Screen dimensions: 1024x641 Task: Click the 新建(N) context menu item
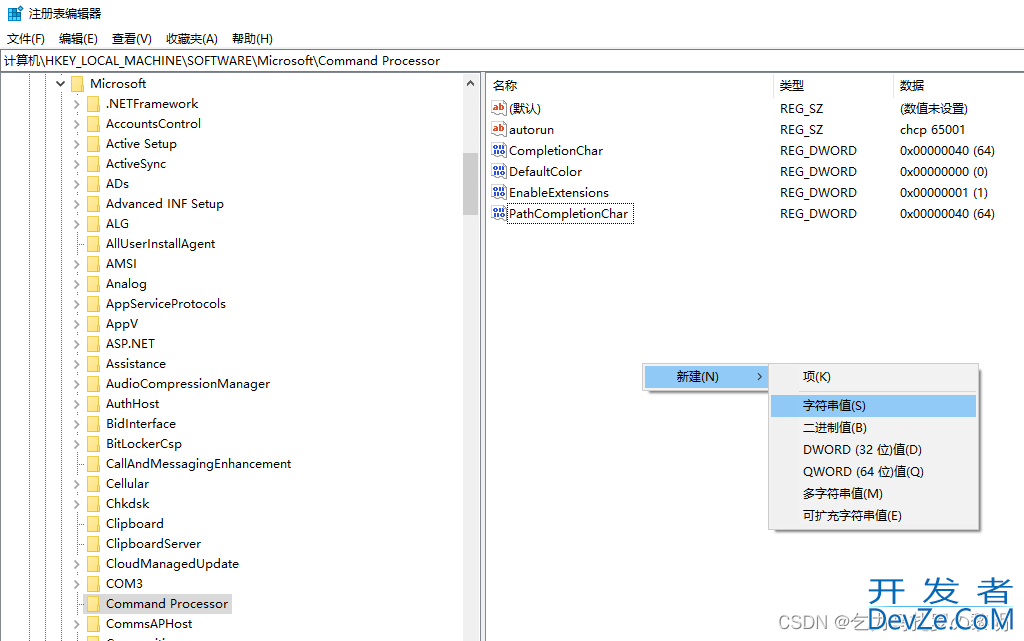click(705, 377)
